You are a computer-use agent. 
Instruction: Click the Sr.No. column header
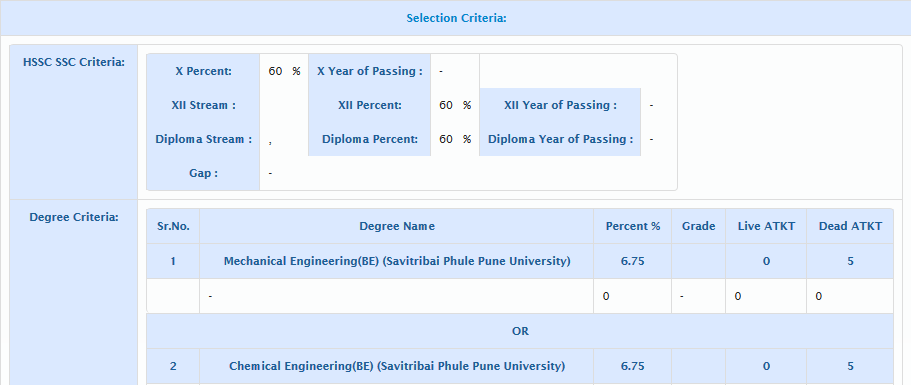(173, 226)
